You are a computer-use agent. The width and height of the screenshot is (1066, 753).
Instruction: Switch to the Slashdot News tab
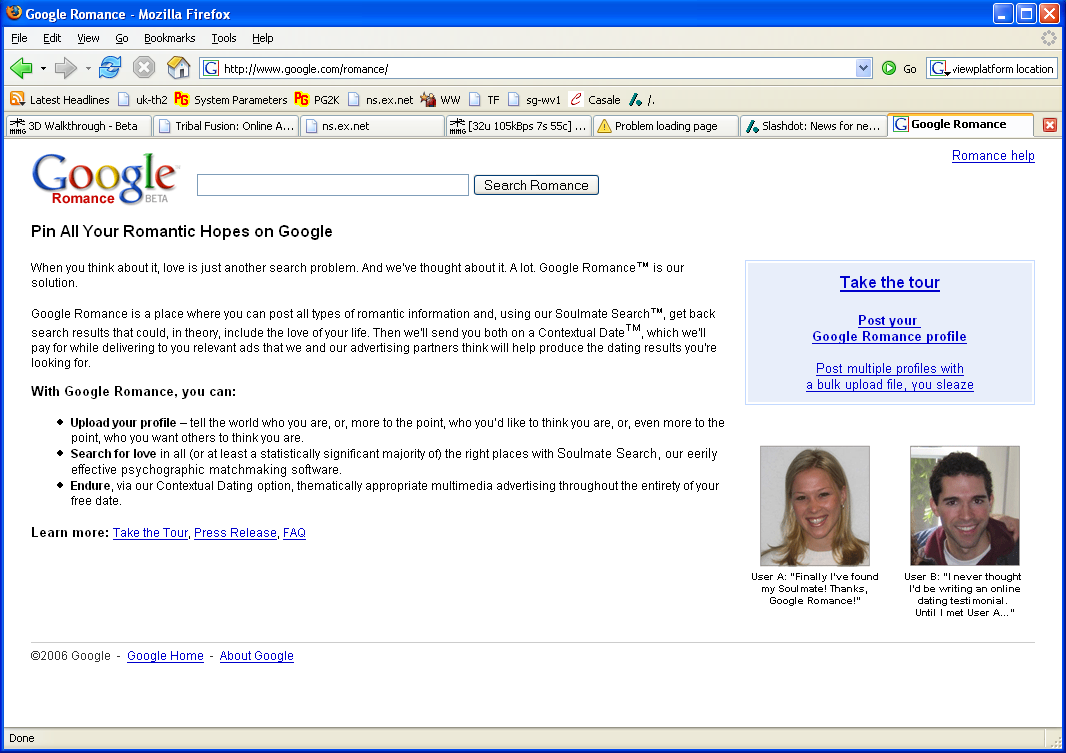pos(813,126)
